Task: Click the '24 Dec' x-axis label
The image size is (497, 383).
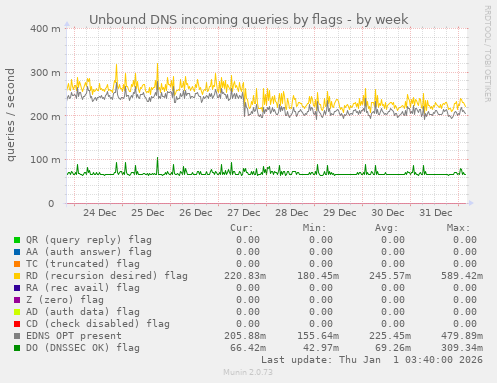Action: (100, 213)
